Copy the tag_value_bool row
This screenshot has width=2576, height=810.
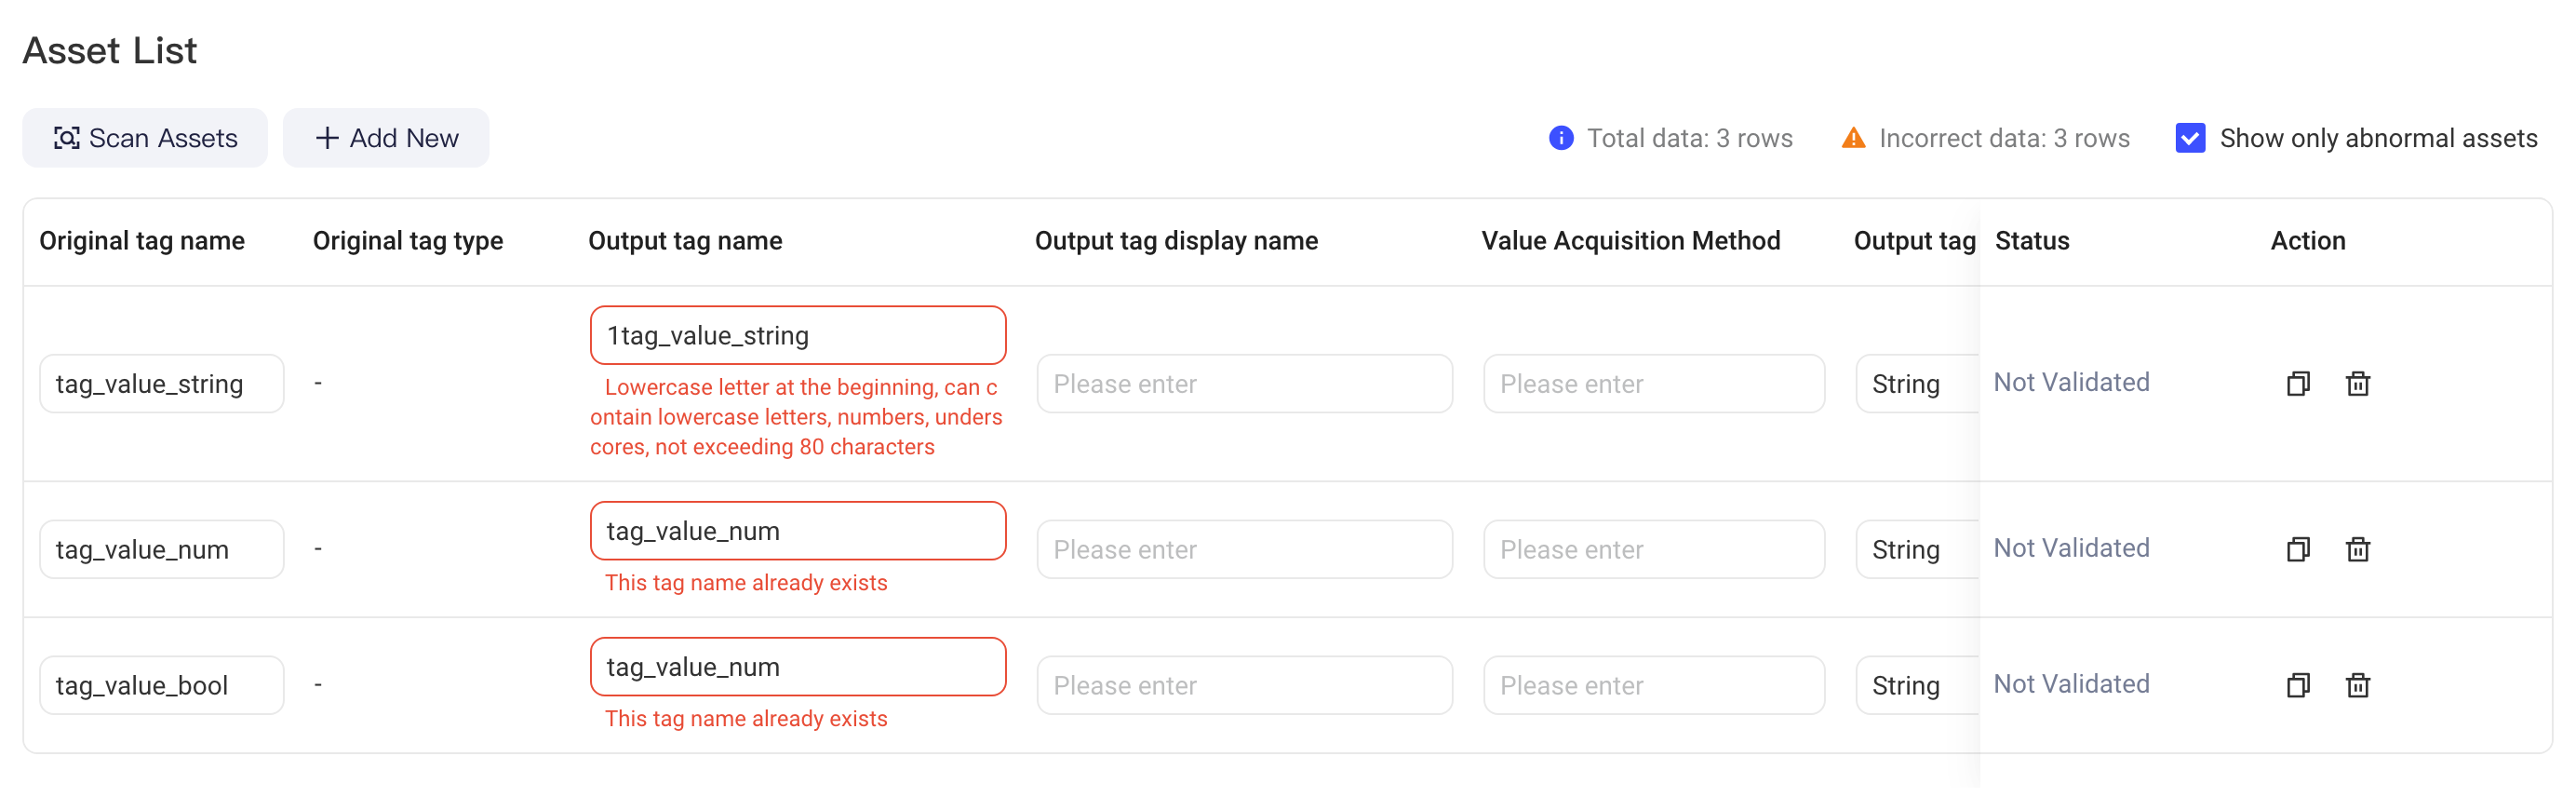click(2297, 685)
